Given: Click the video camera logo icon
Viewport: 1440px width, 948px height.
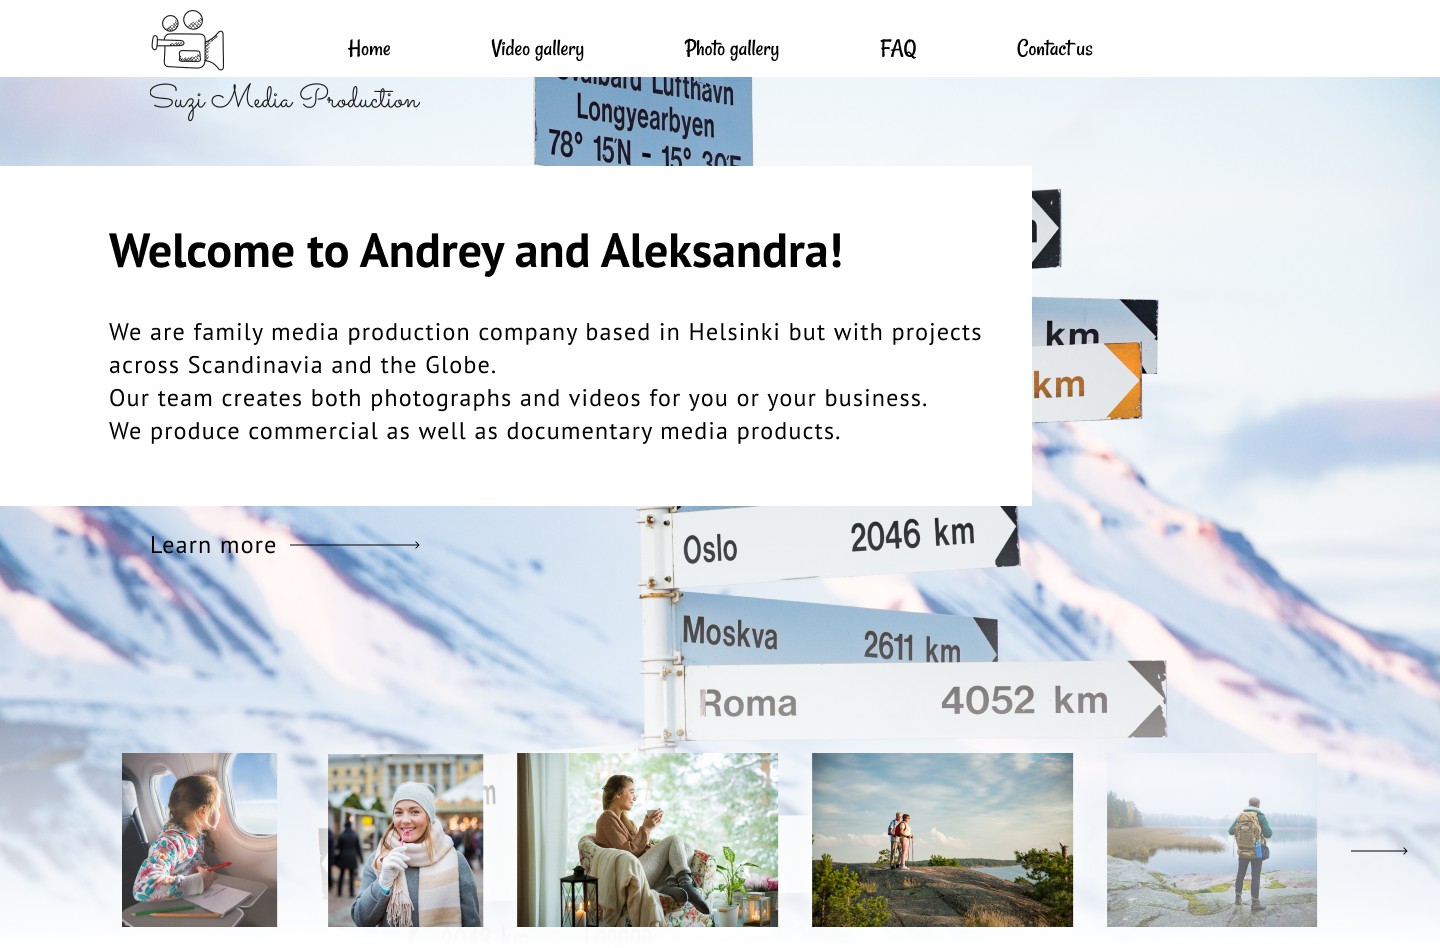Looking at the screenshot, I should 188,41.
